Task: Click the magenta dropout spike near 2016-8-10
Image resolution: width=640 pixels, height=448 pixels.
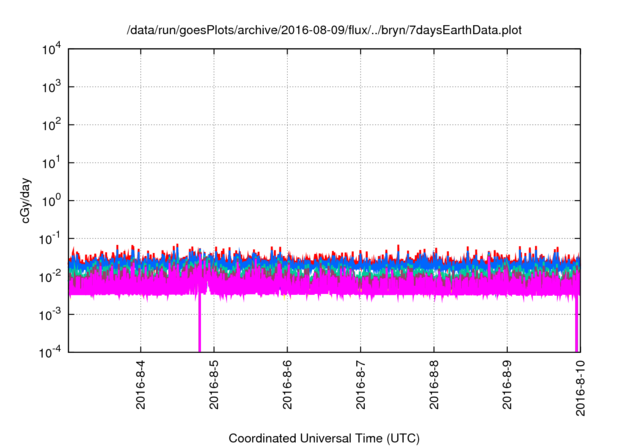Action: pyautogui.click(x=577, y=324)
